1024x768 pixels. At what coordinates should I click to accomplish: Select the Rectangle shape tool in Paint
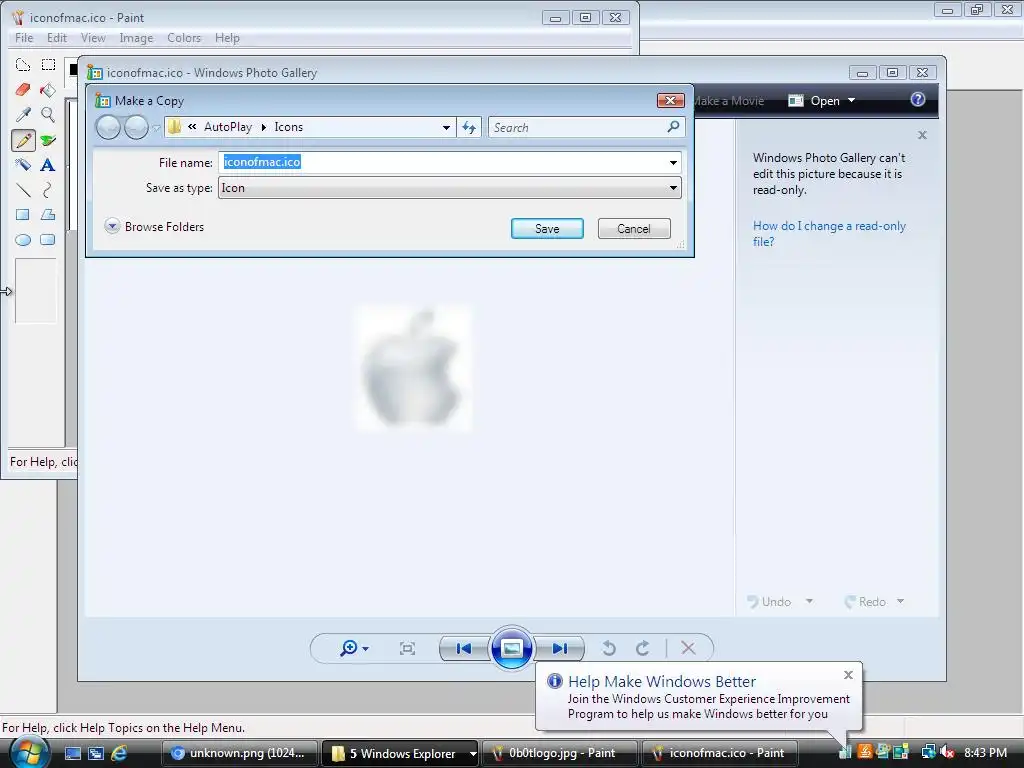(23, 215)
